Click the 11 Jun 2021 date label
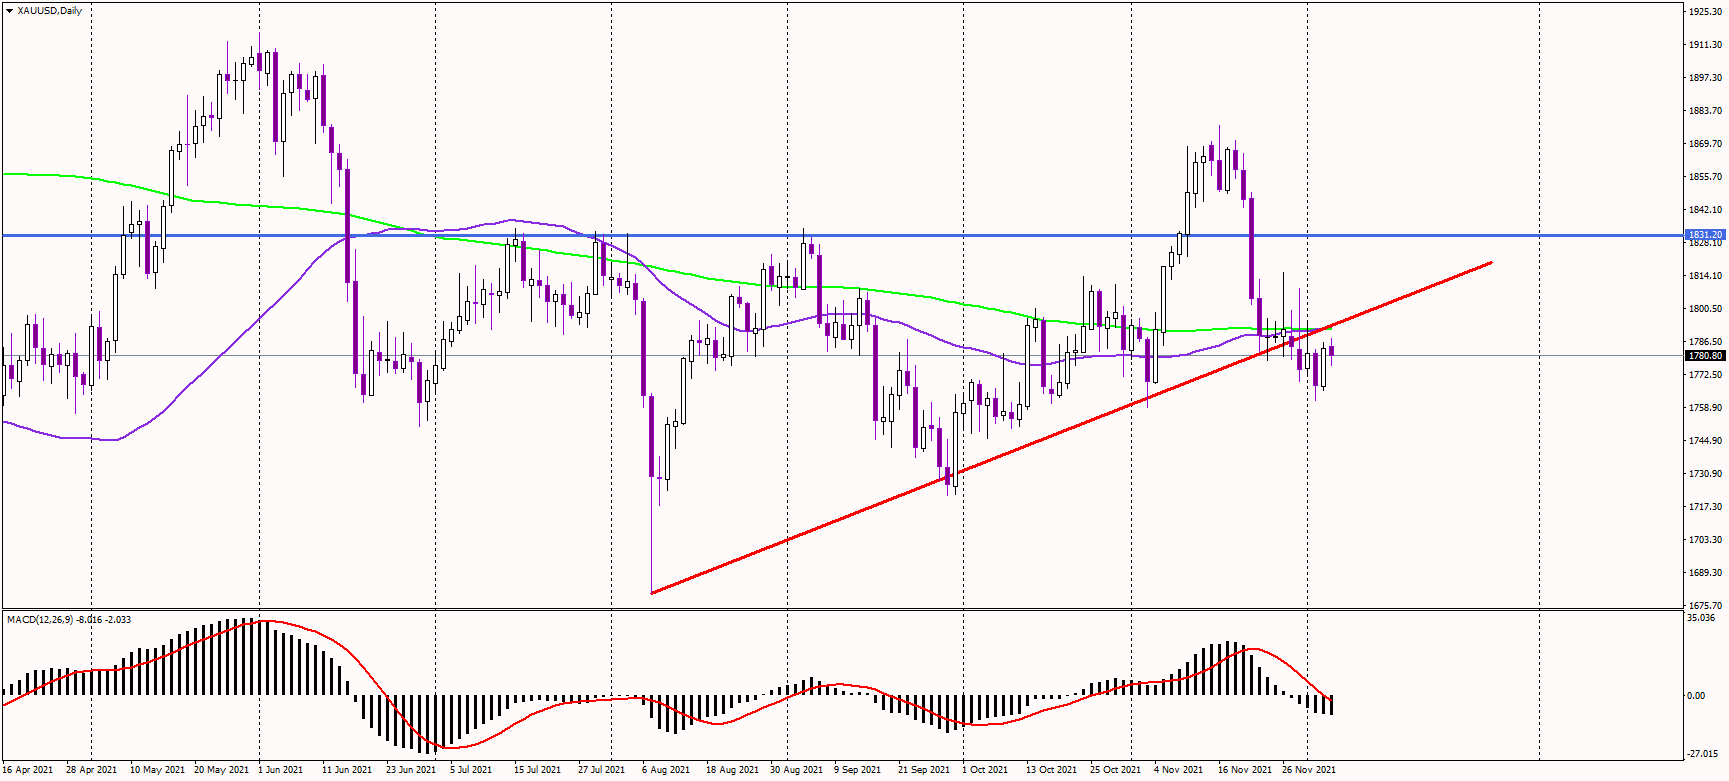The image size is (1729, 781). 347,770
